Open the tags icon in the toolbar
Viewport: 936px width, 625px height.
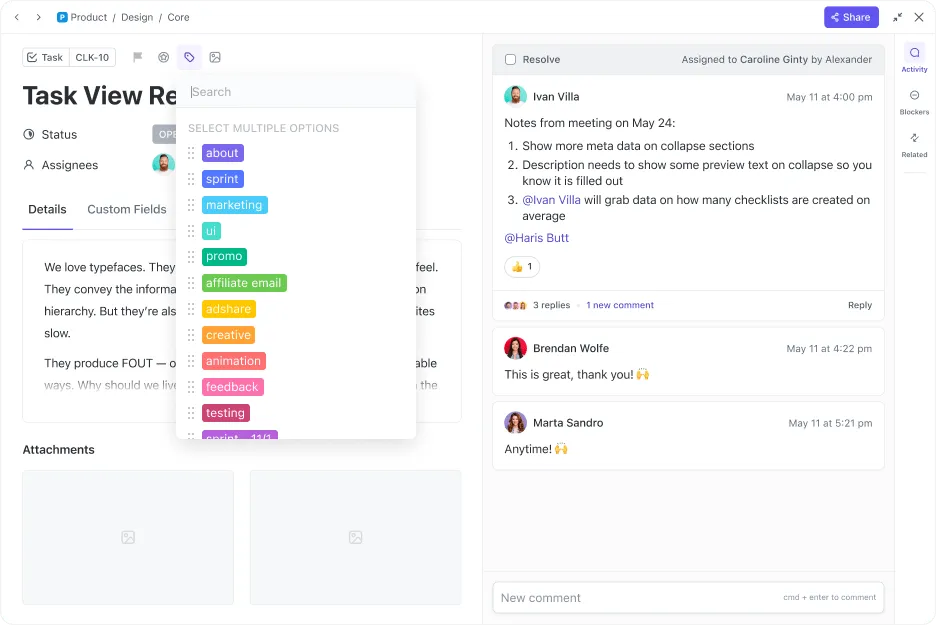click(x=189, y=57)
